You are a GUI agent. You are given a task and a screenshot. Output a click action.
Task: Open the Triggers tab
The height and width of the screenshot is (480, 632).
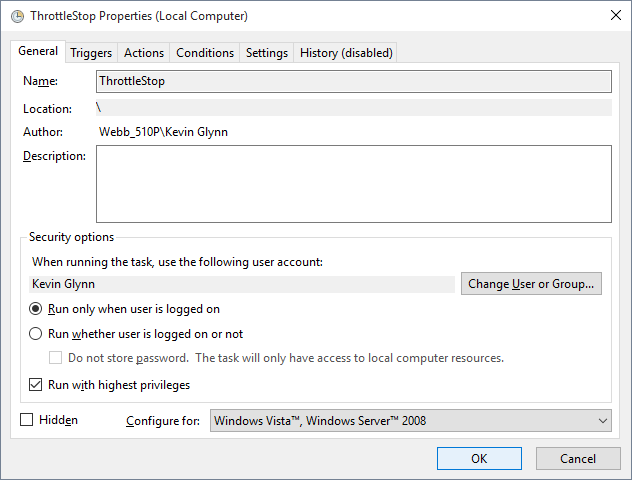91,53
